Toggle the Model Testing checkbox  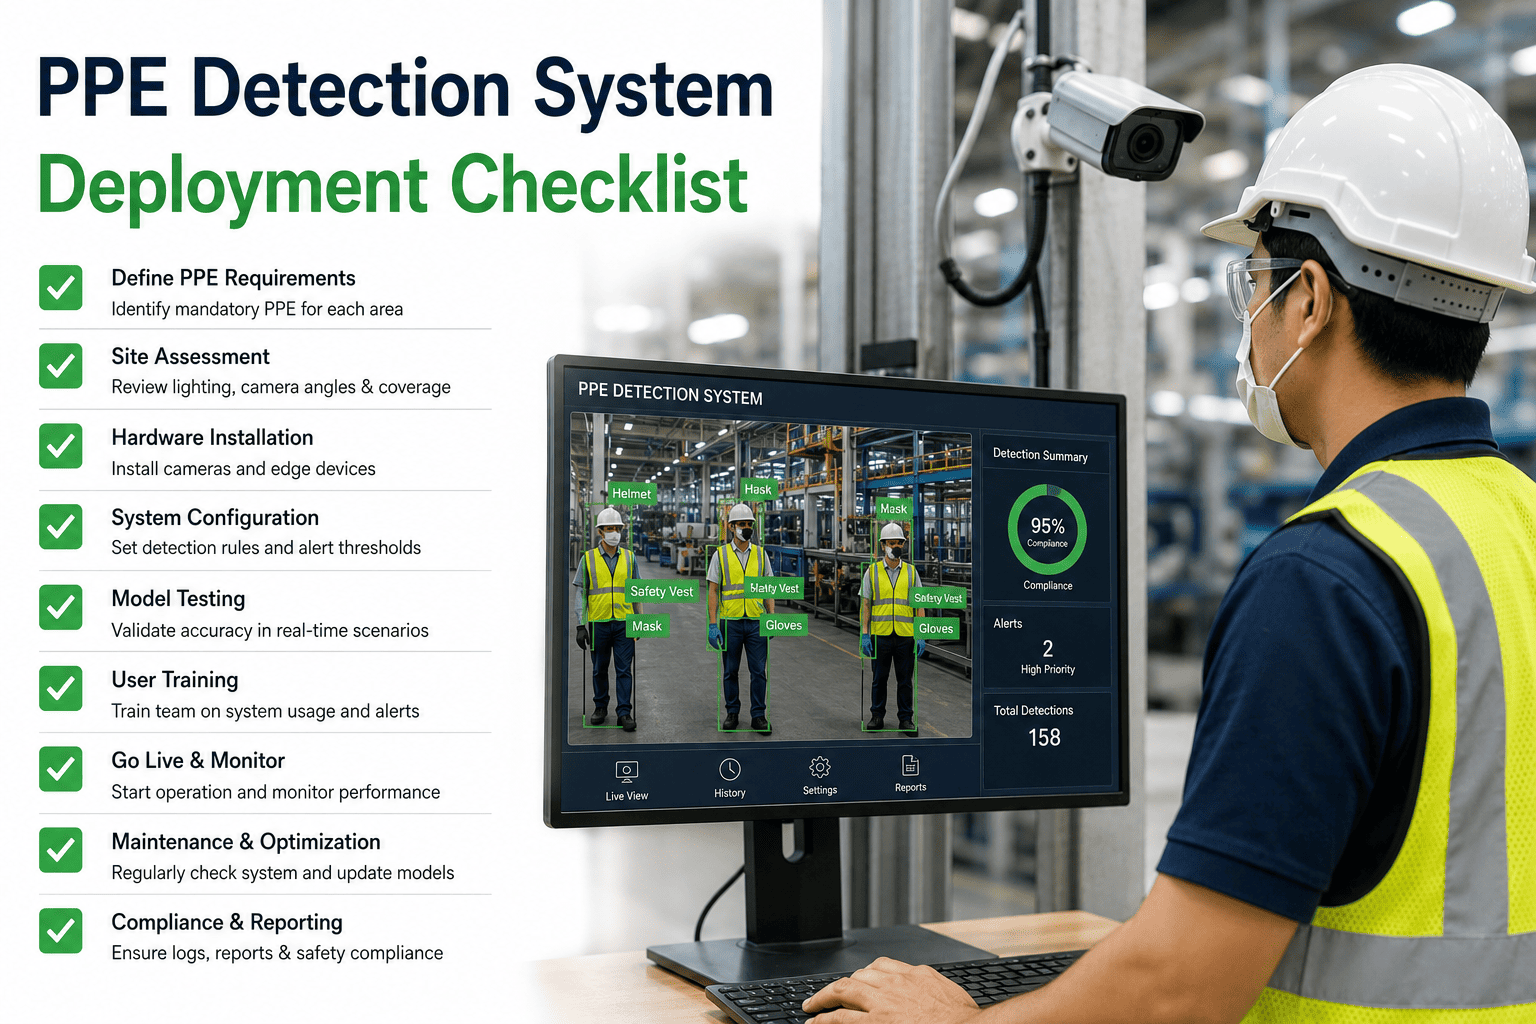(61, 607)
